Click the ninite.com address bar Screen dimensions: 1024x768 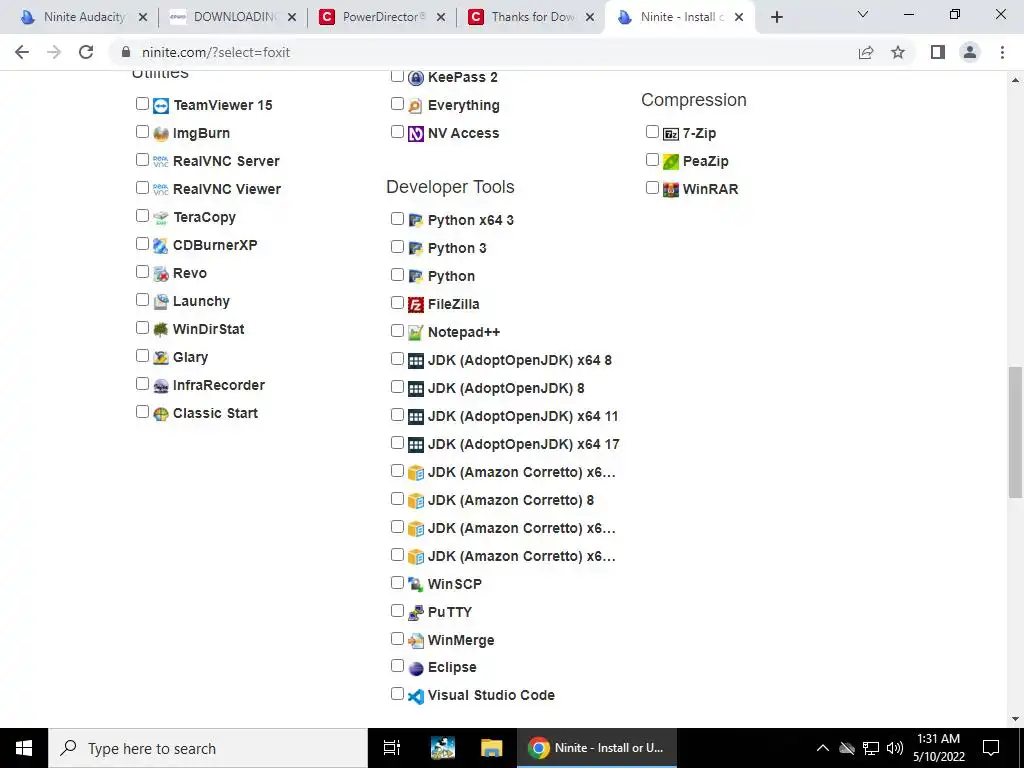click(483, 52)
